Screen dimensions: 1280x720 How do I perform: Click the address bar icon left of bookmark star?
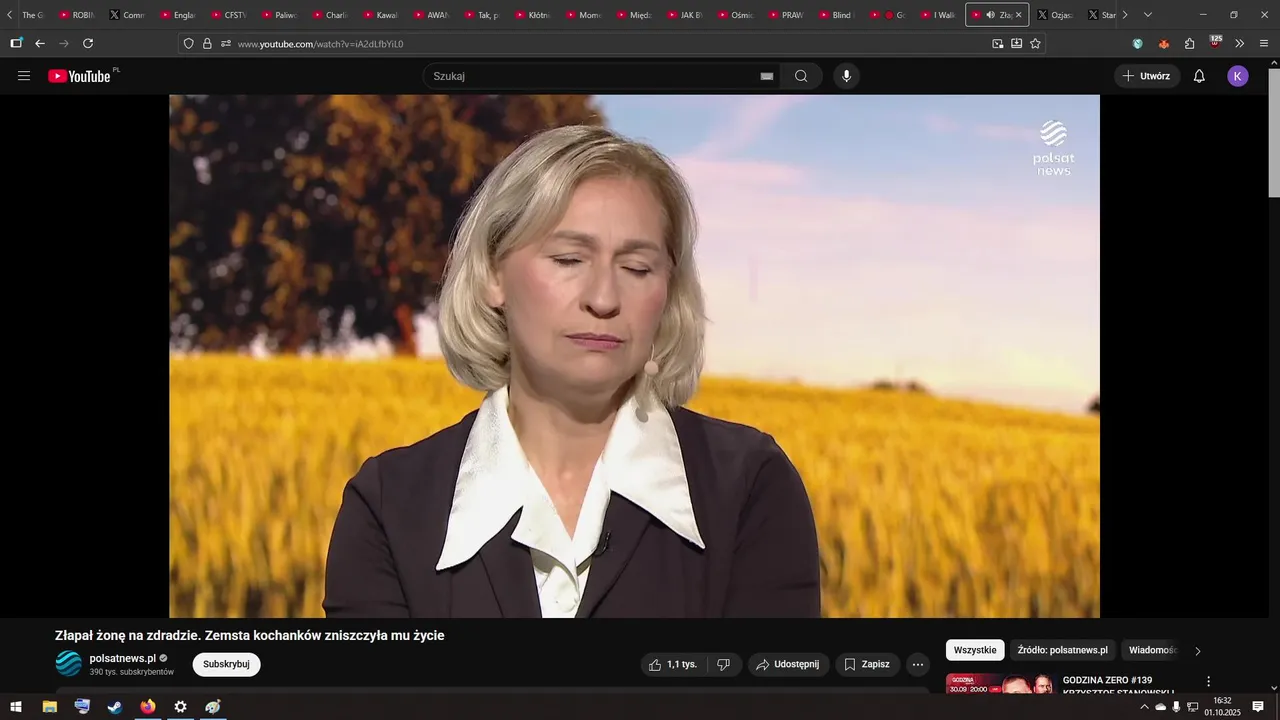[1016, 43]
